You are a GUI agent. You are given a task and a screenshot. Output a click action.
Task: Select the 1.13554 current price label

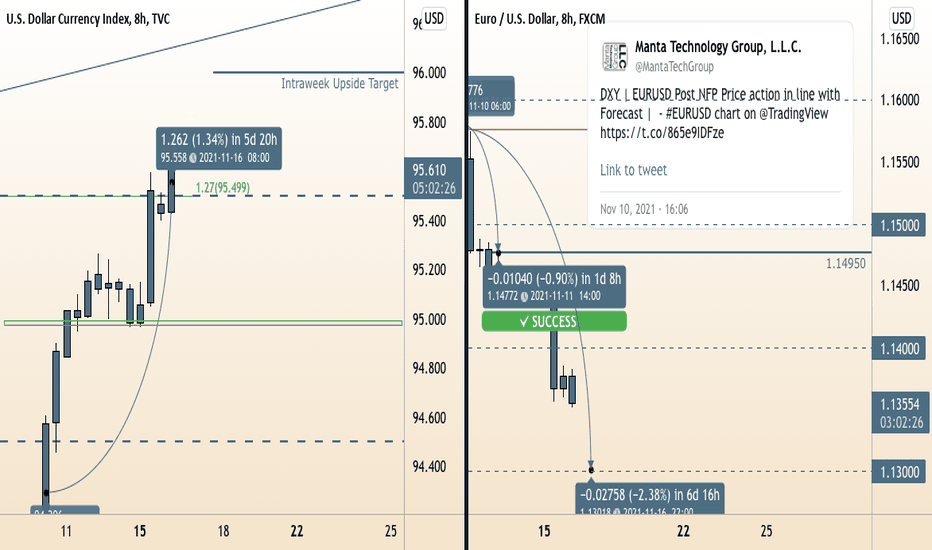pyautogui.click(x=901, y=413)
